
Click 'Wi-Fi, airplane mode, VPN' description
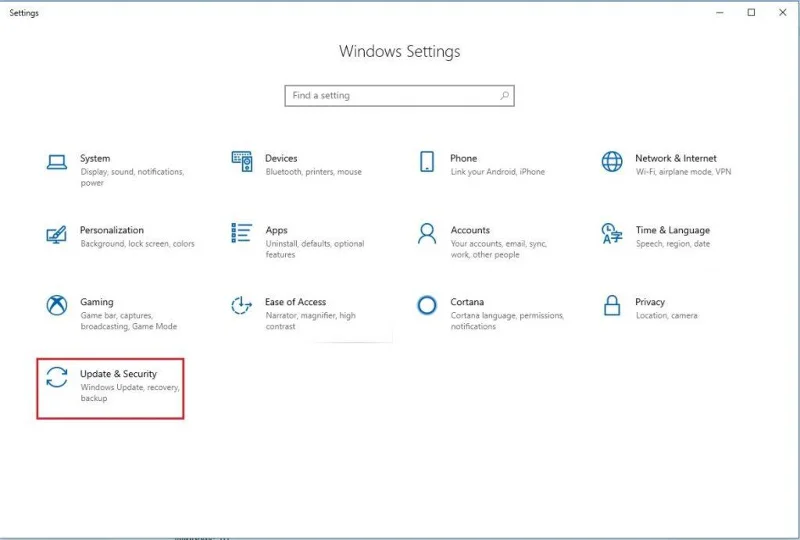[x=683, y=172]
